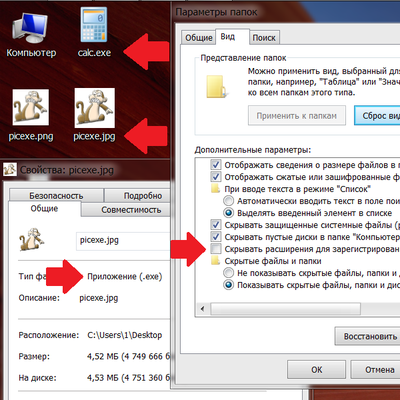Viewport: 400px width, 400px height.
Task: Click the folder icon in Представление папок
Action: pos(216,87)
